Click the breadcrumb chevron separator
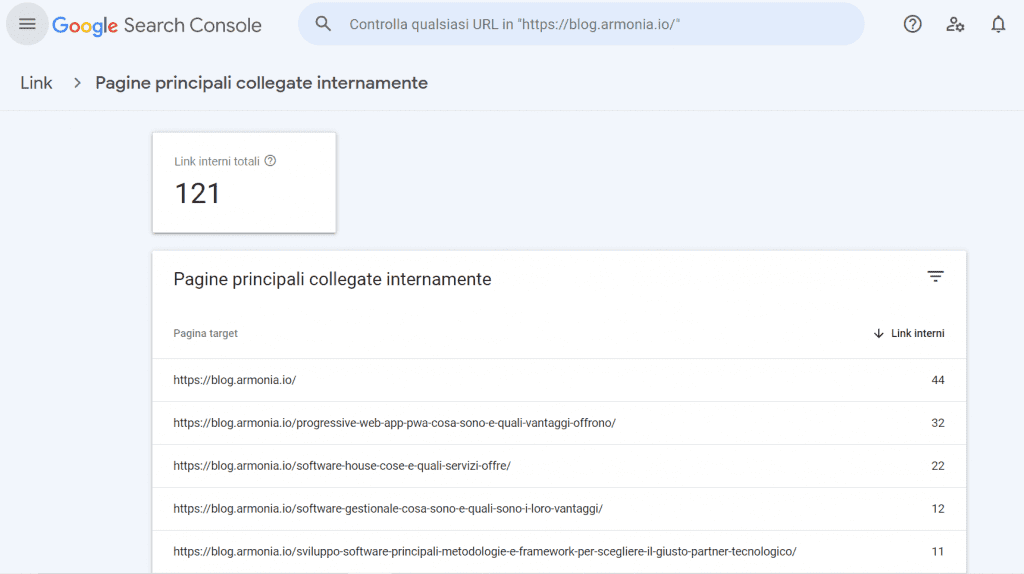 point(77,83)
